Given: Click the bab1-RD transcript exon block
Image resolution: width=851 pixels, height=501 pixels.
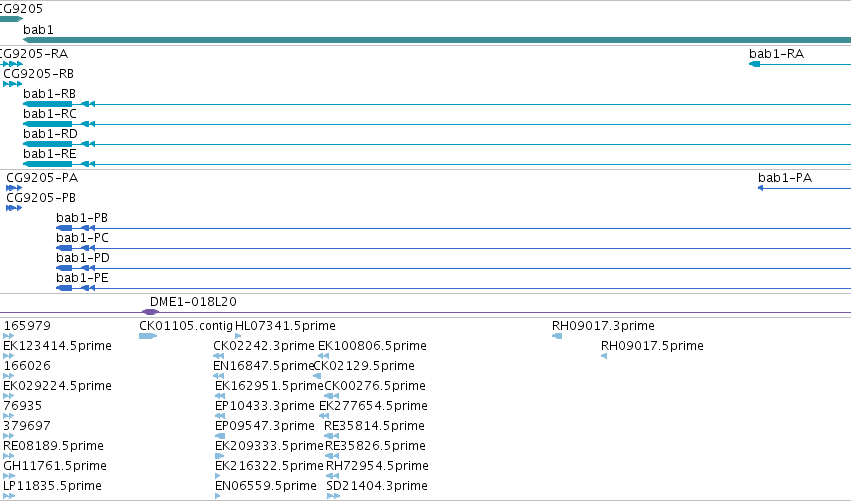Looking at the screenshot, I should click(48, 144).
